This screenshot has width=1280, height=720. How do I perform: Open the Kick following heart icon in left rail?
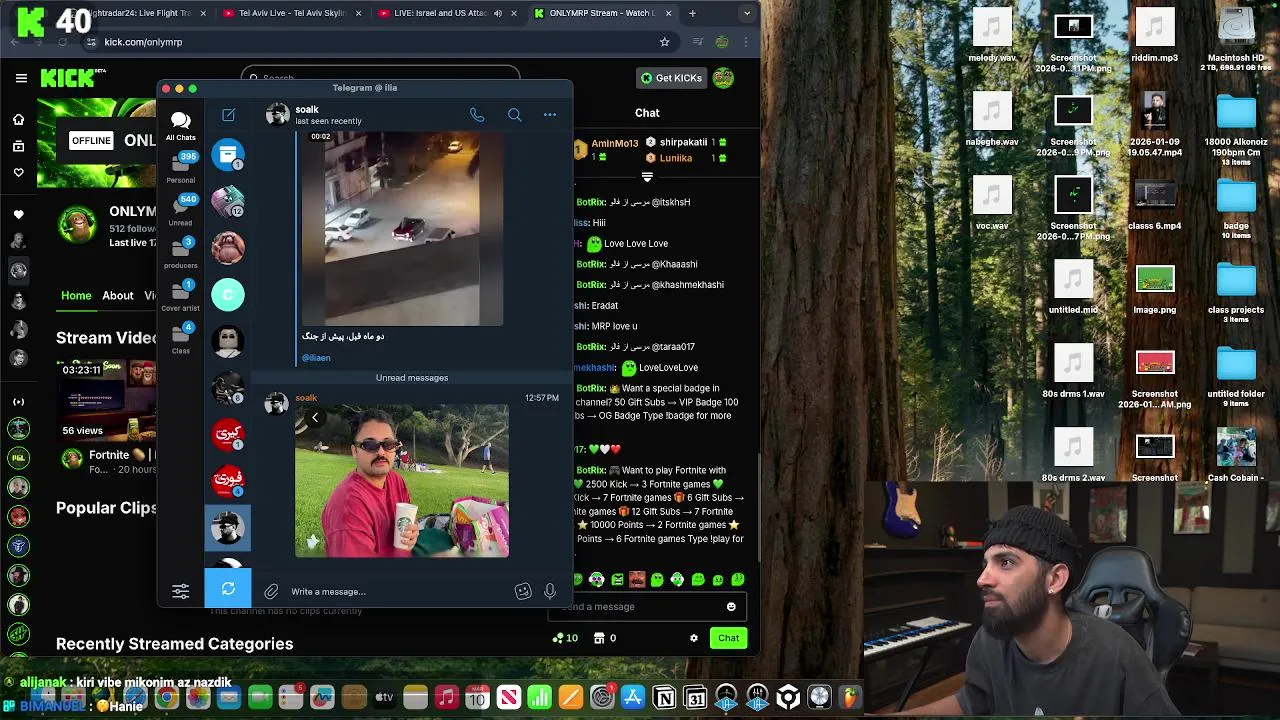(18, 173)
